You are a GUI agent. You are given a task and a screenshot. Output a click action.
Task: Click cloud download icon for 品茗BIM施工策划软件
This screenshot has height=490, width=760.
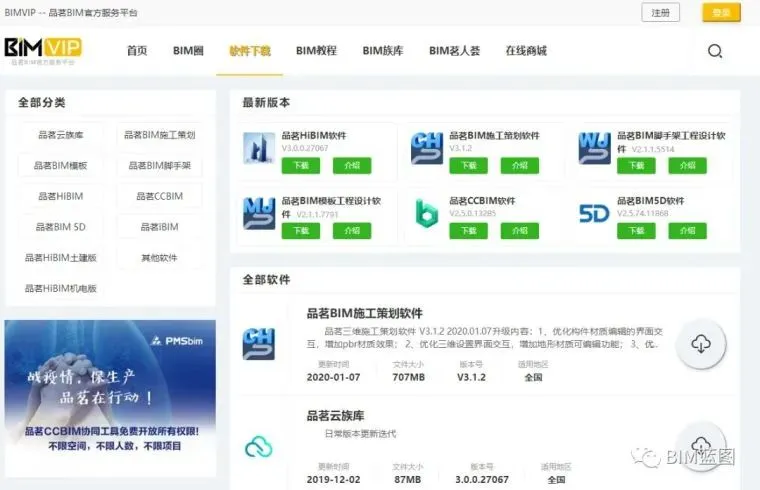point(701,344)
